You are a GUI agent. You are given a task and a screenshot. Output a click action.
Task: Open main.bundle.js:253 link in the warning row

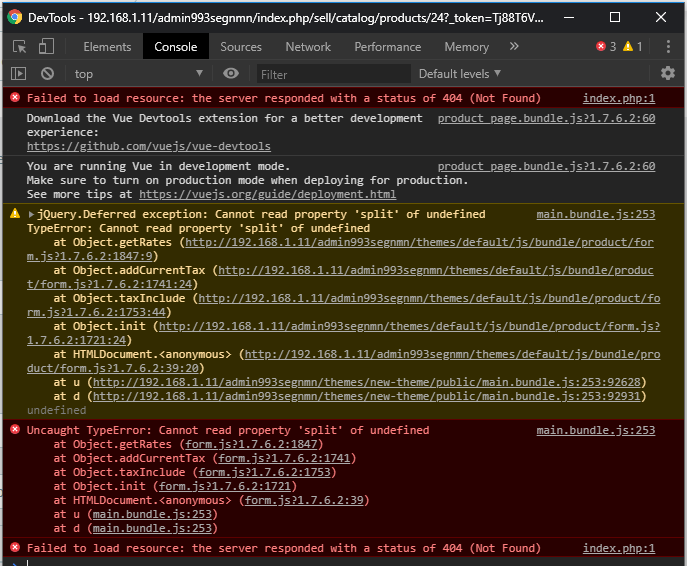pos(595,214)
